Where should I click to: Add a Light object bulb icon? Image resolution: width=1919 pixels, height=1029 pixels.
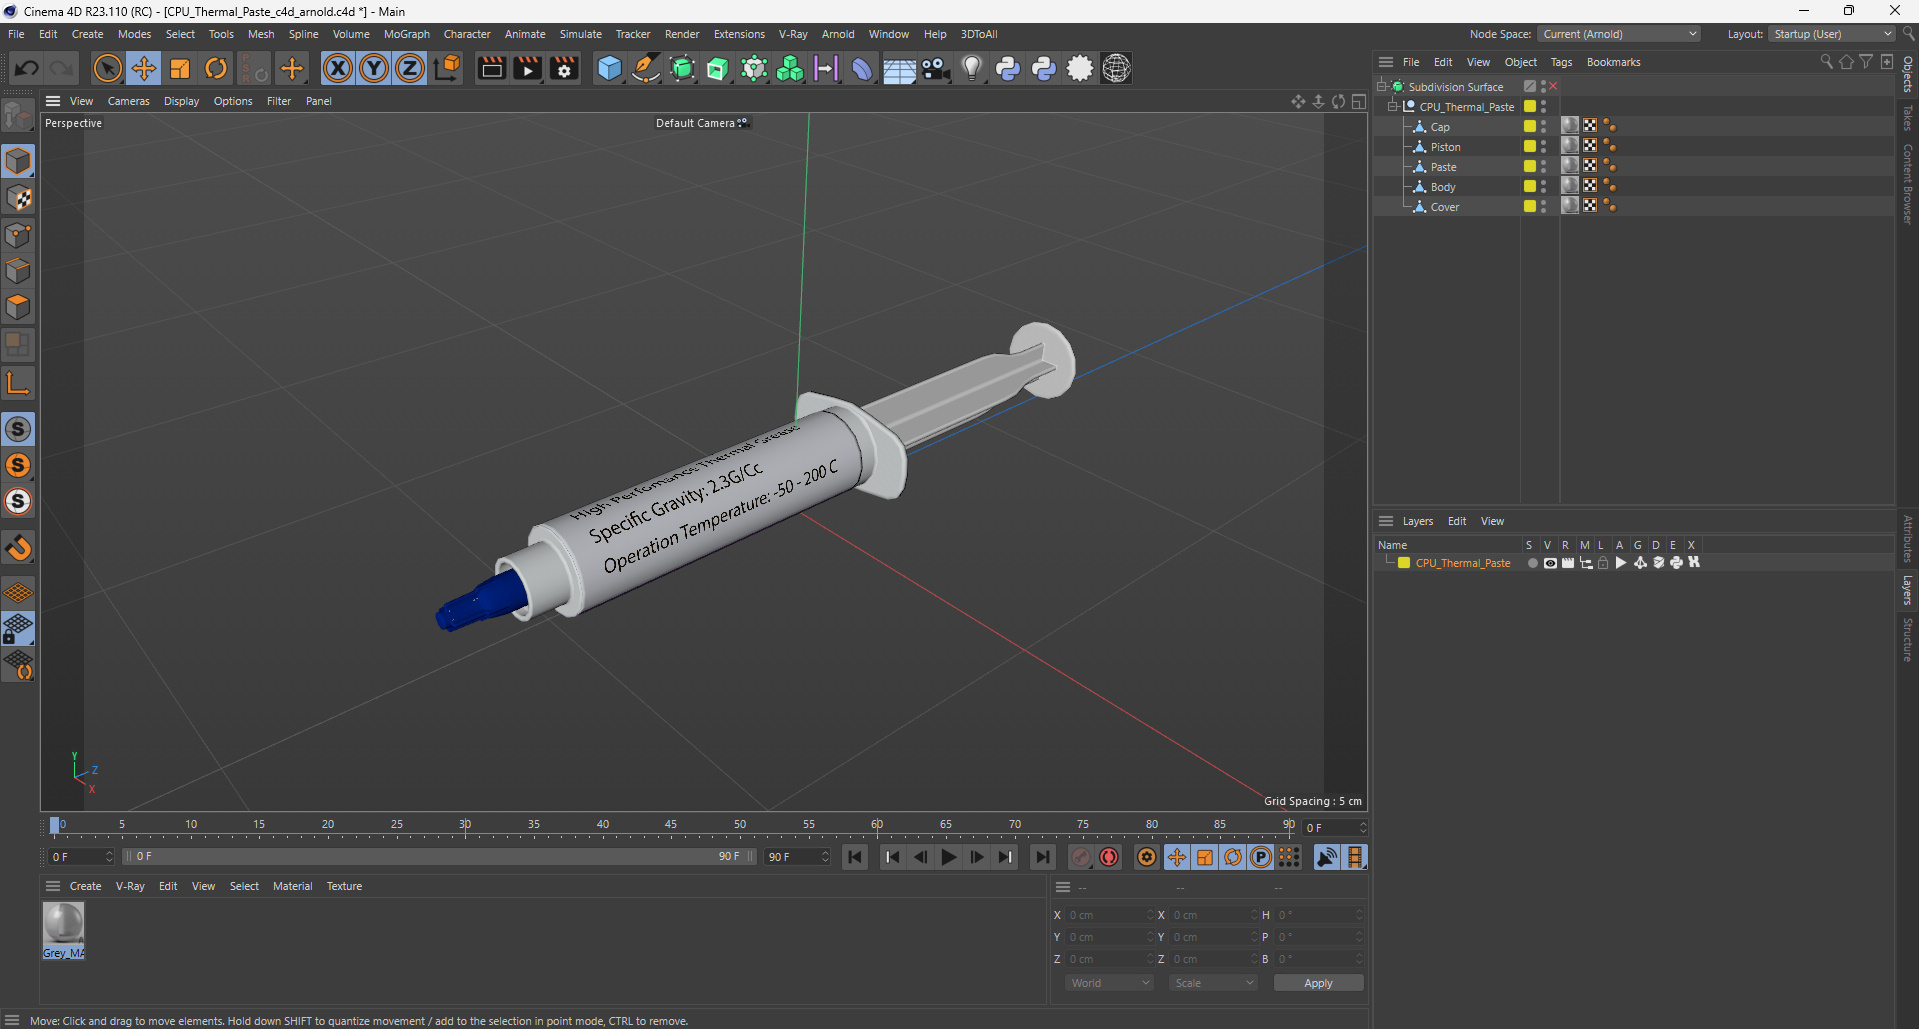(971, 68)
